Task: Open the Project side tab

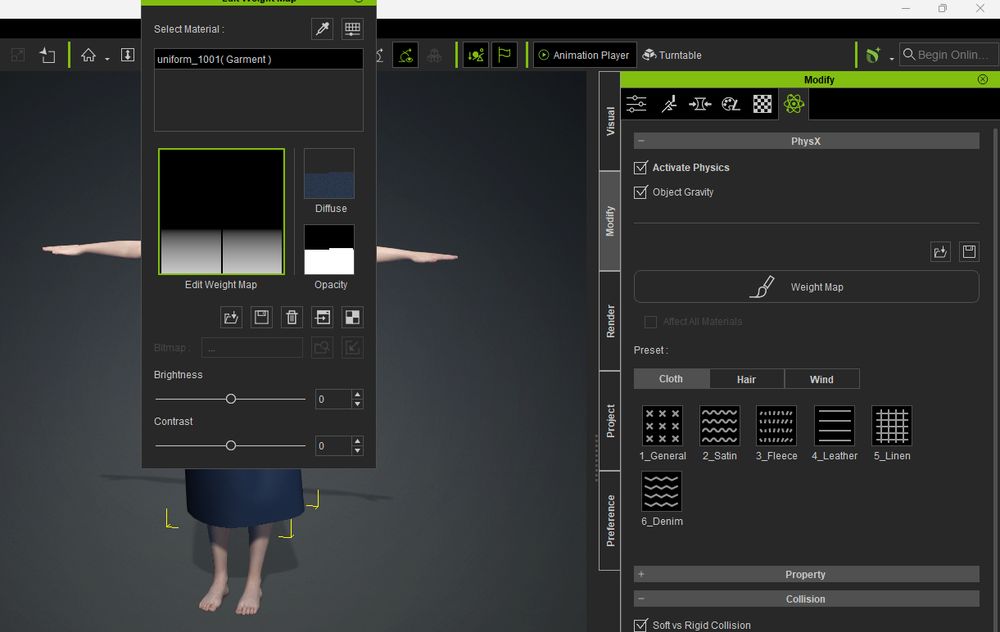Action: 610,420
